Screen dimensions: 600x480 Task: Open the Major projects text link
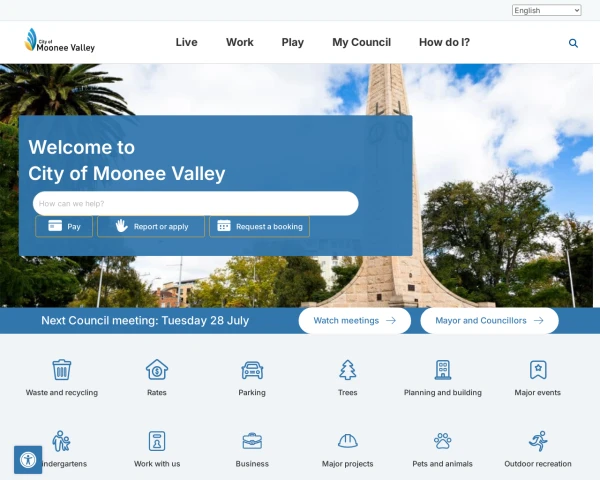(x=347, y=464)
